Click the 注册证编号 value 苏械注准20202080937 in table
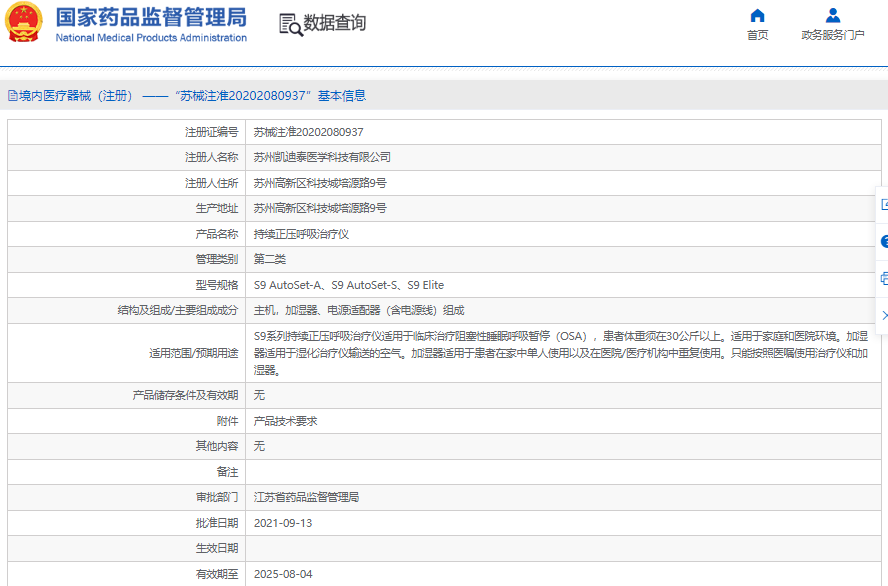Screen dimensions: 888x586 click(x=308, y=132)
